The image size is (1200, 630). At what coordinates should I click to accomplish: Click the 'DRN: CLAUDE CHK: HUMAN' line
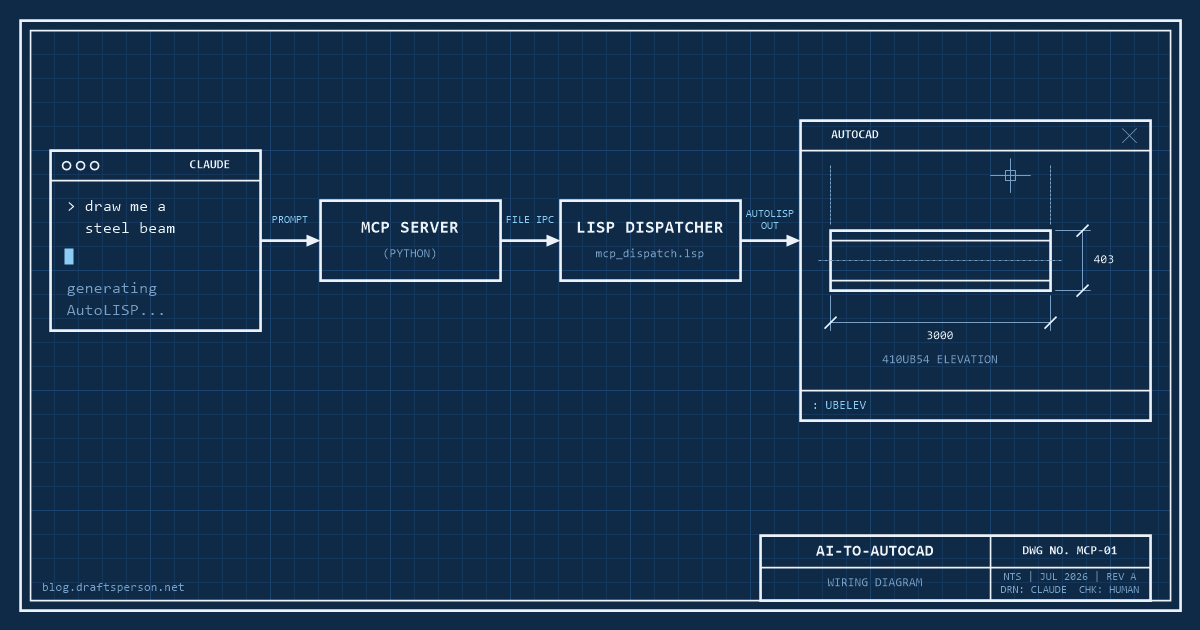[x=1070, y=590]
